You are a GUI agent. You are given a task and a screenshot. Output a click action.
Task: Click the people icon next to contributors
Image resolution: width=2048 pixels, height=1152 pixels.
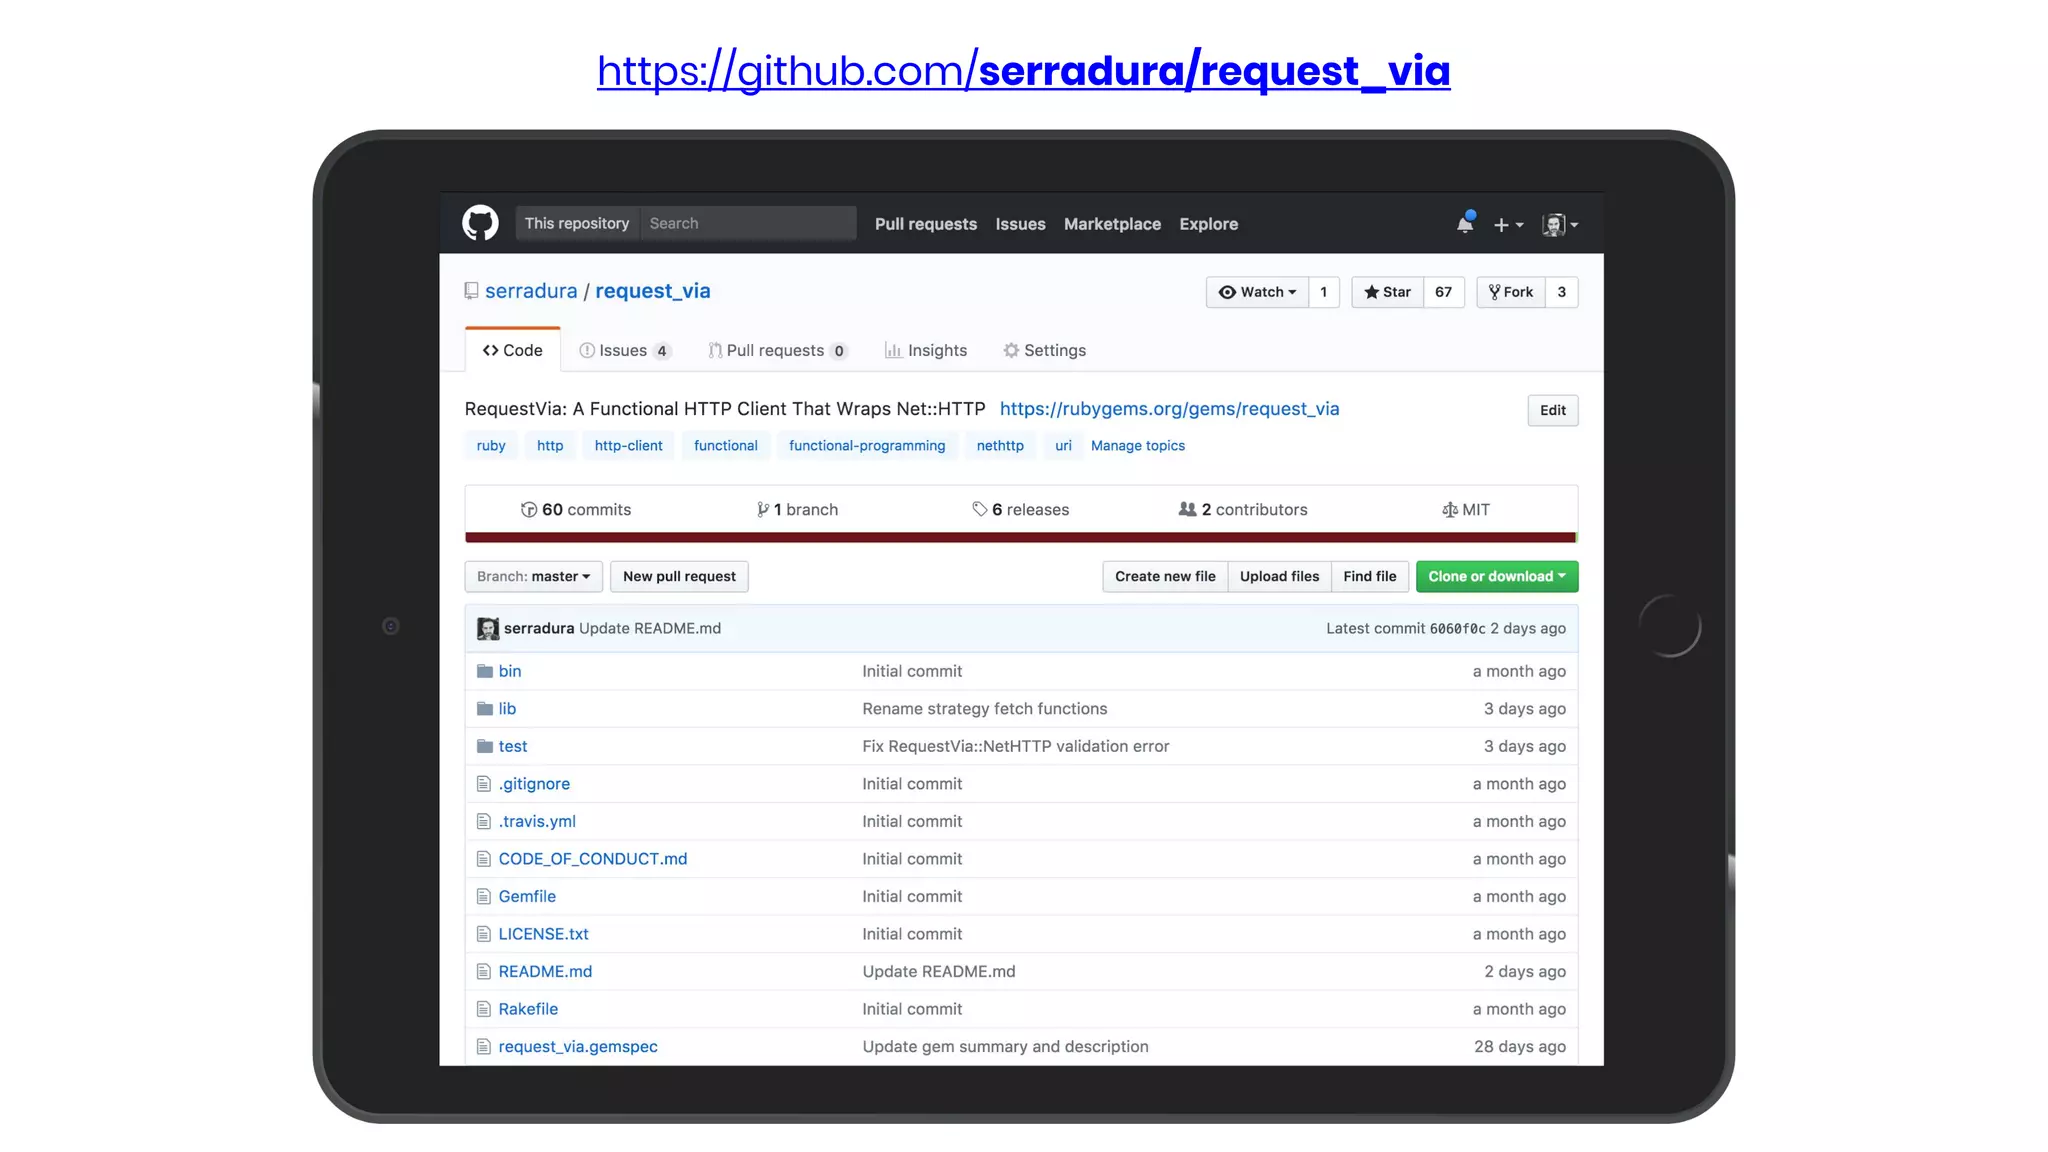tap(1187, 509)
